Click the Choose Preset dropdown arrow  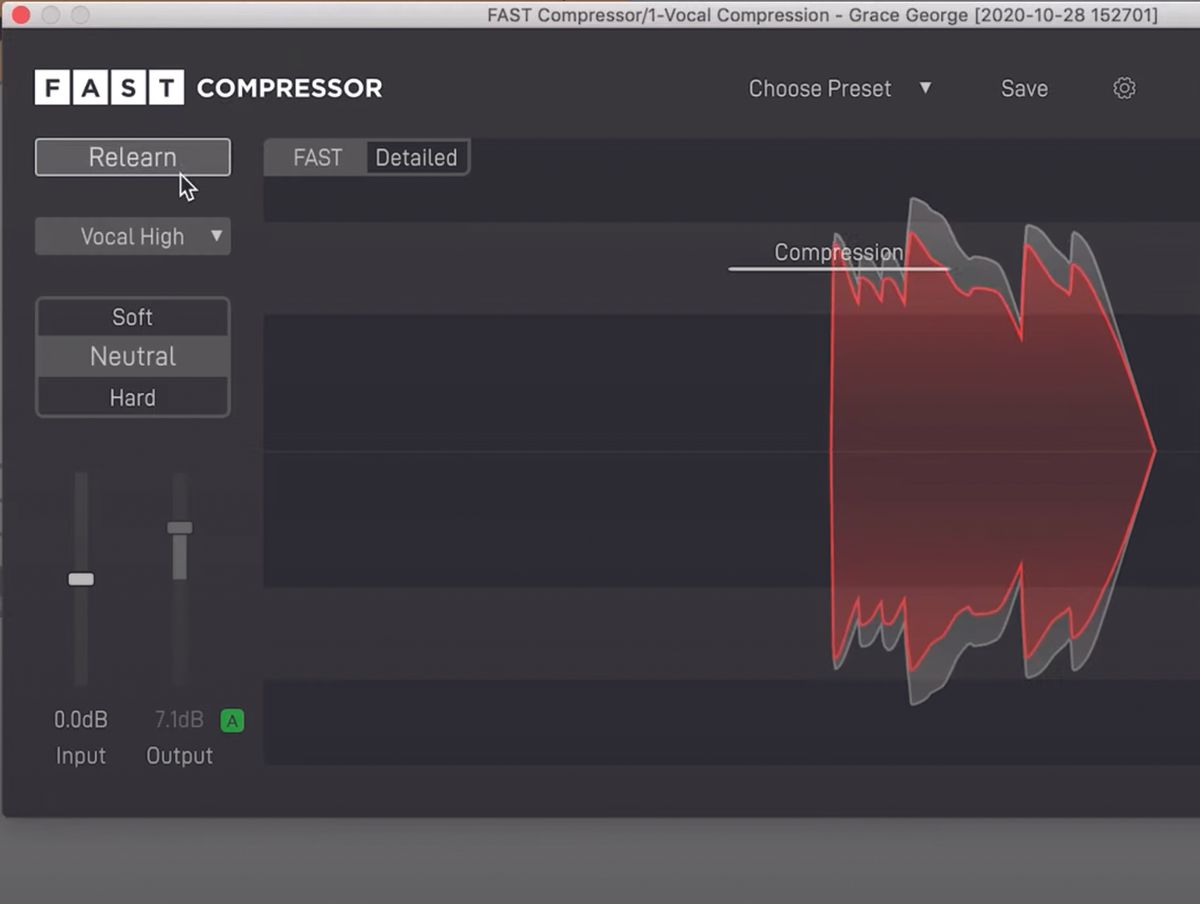pos(926,88)
